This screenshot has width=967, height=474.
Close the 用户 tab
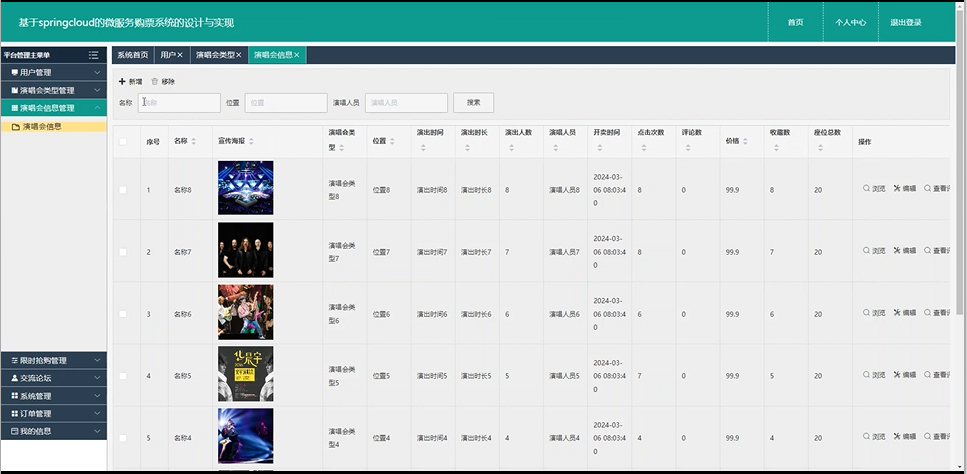tap(180, 55)
